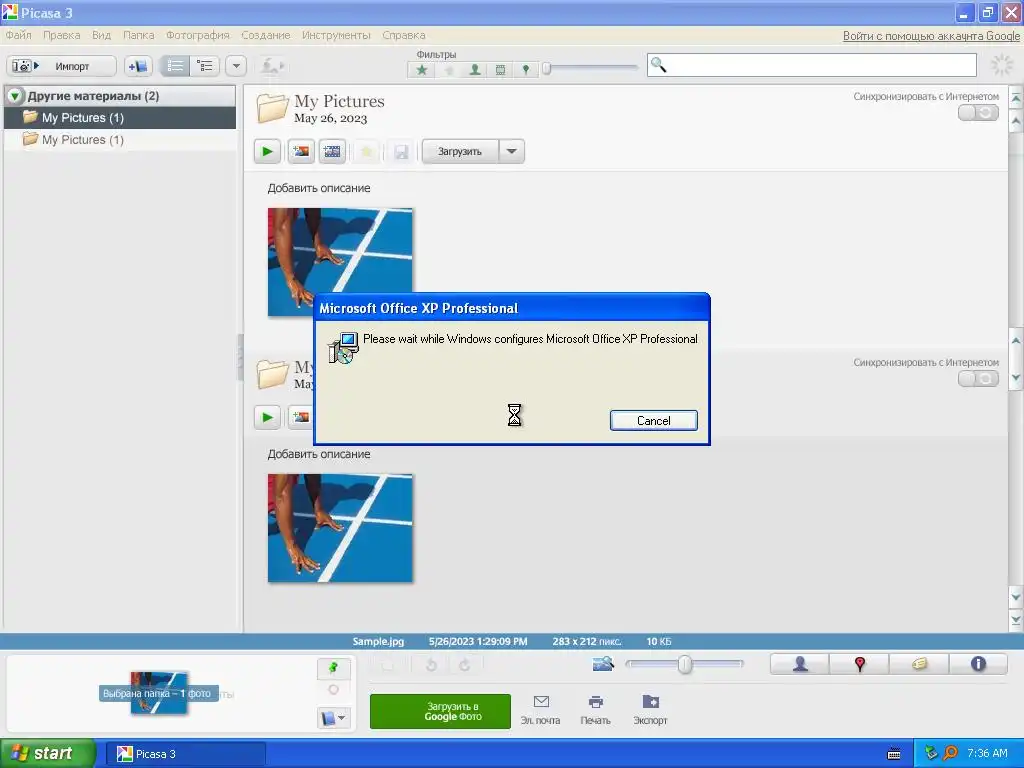Click the Picasa 3 taskbar button
1024x768 pixels.
pyautogui.click(x=186, y=754)
